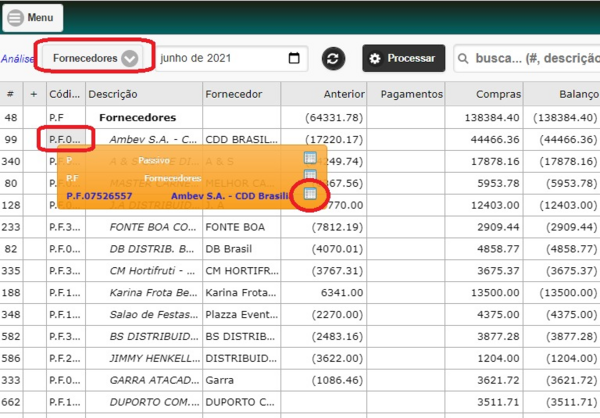Click the Processar button

coord(404,58)
